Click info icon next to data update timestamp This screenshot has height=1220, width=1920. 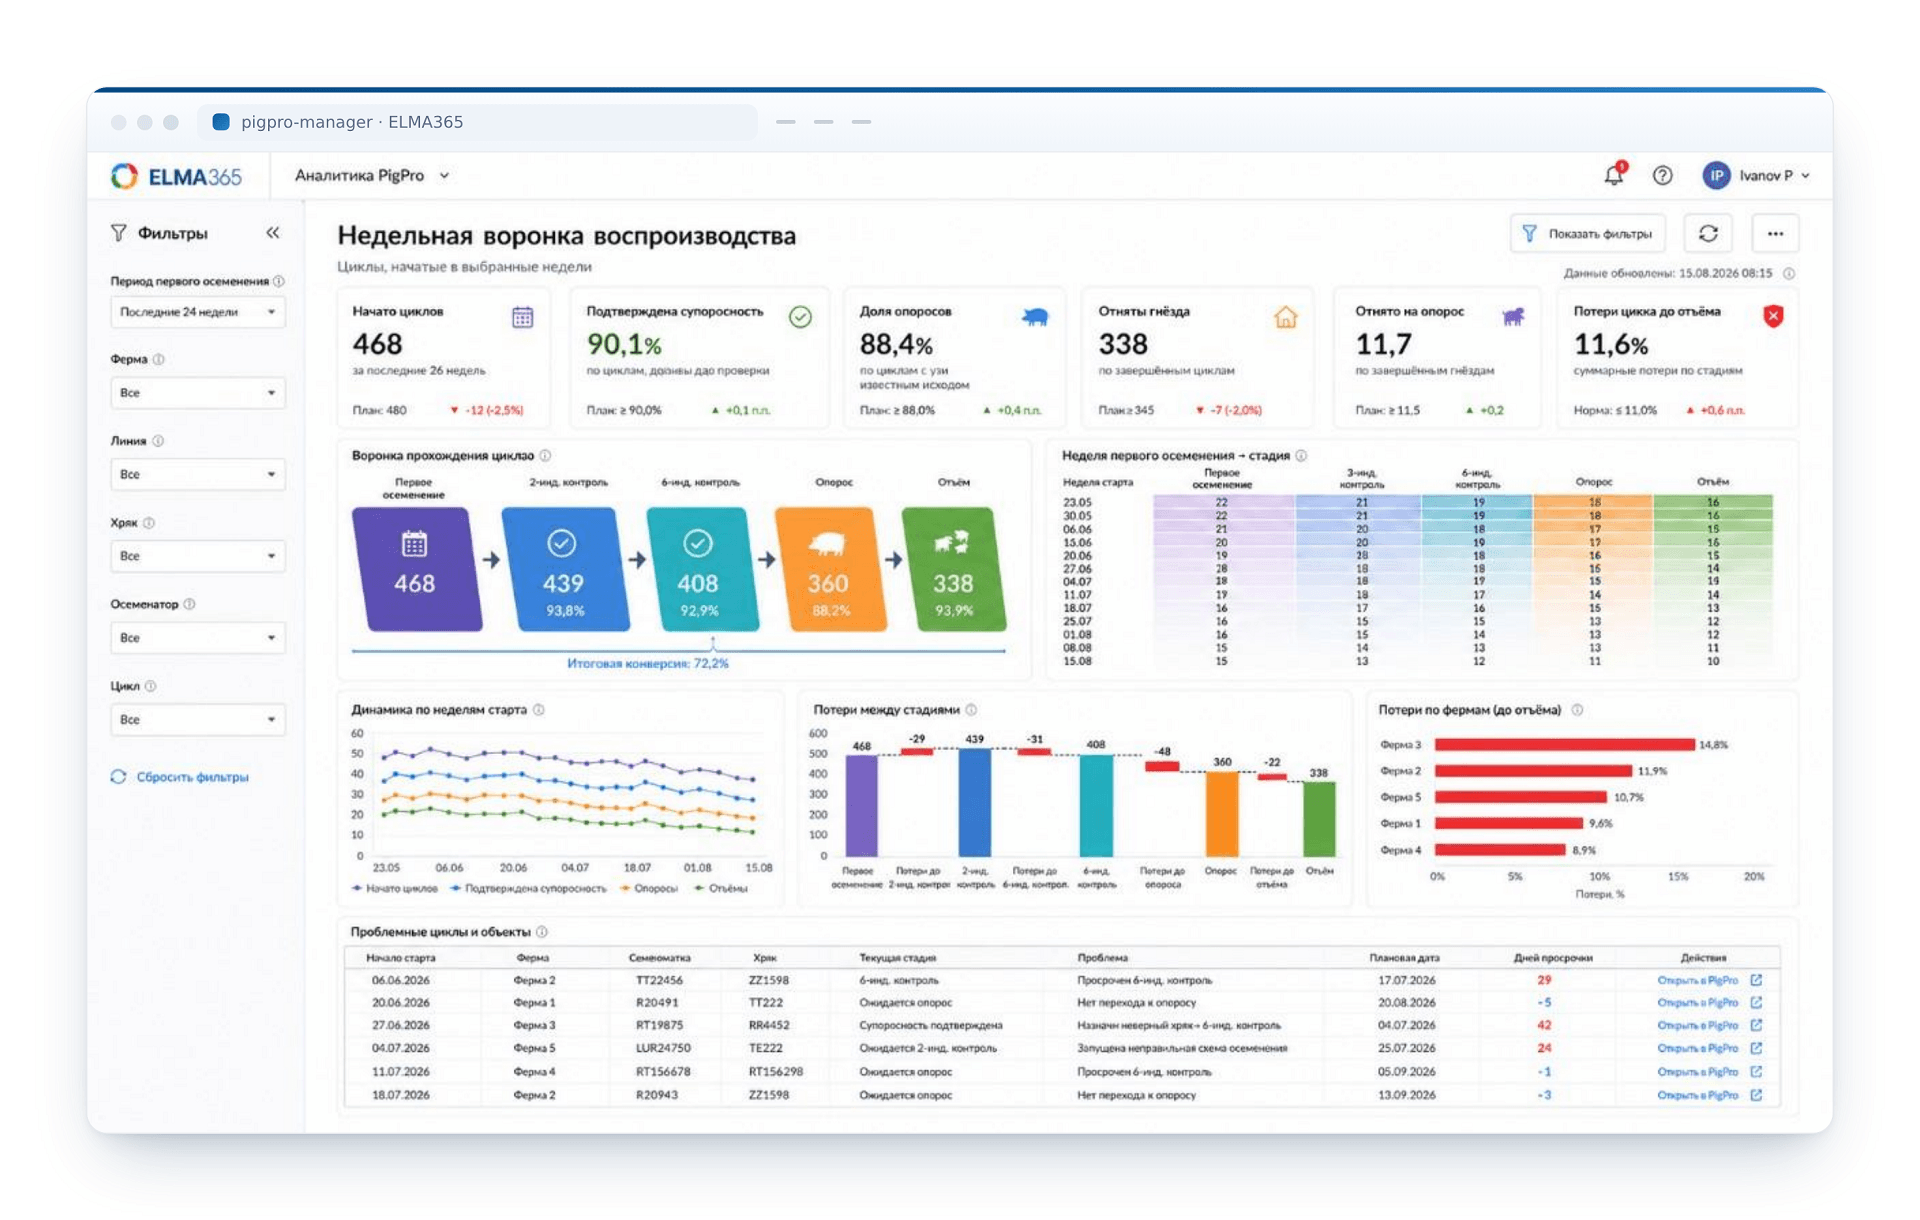[x=1788, y=273]
